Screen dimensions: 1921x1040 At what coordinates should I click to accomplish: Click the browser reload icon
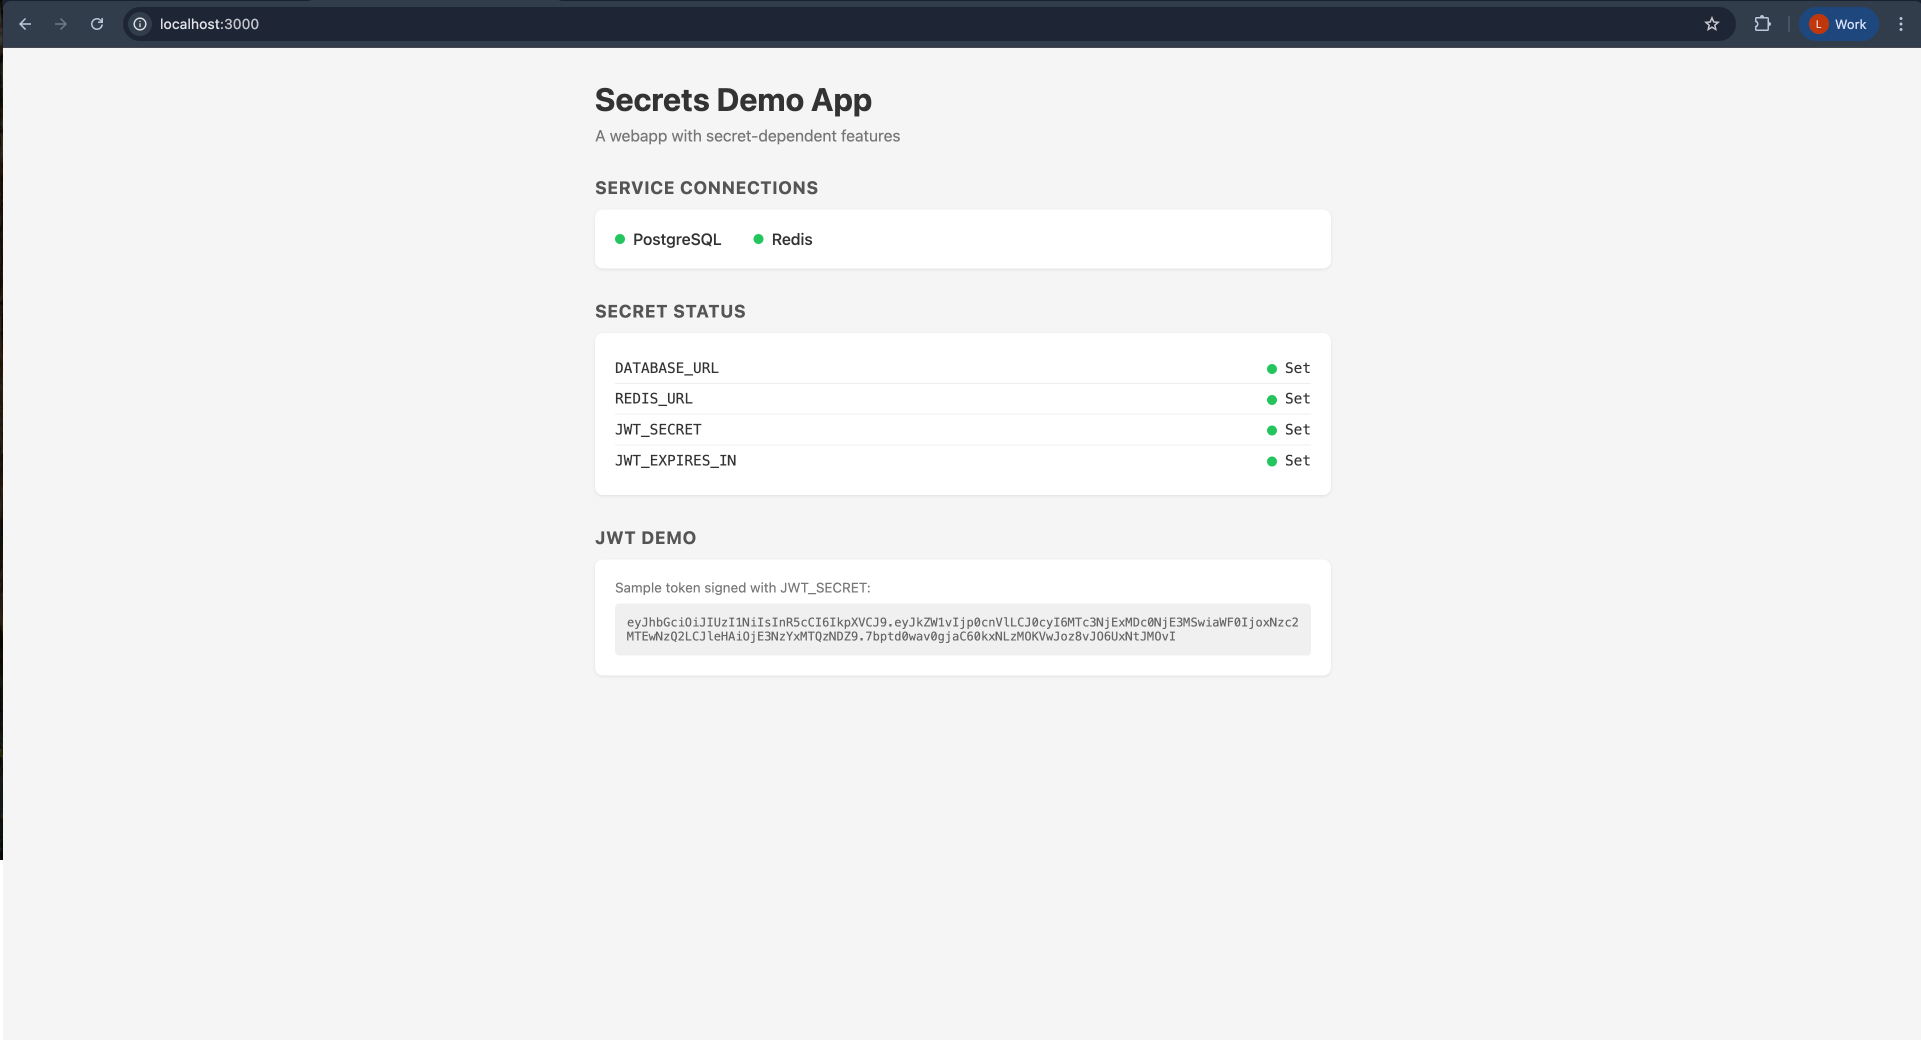(97, 23)
